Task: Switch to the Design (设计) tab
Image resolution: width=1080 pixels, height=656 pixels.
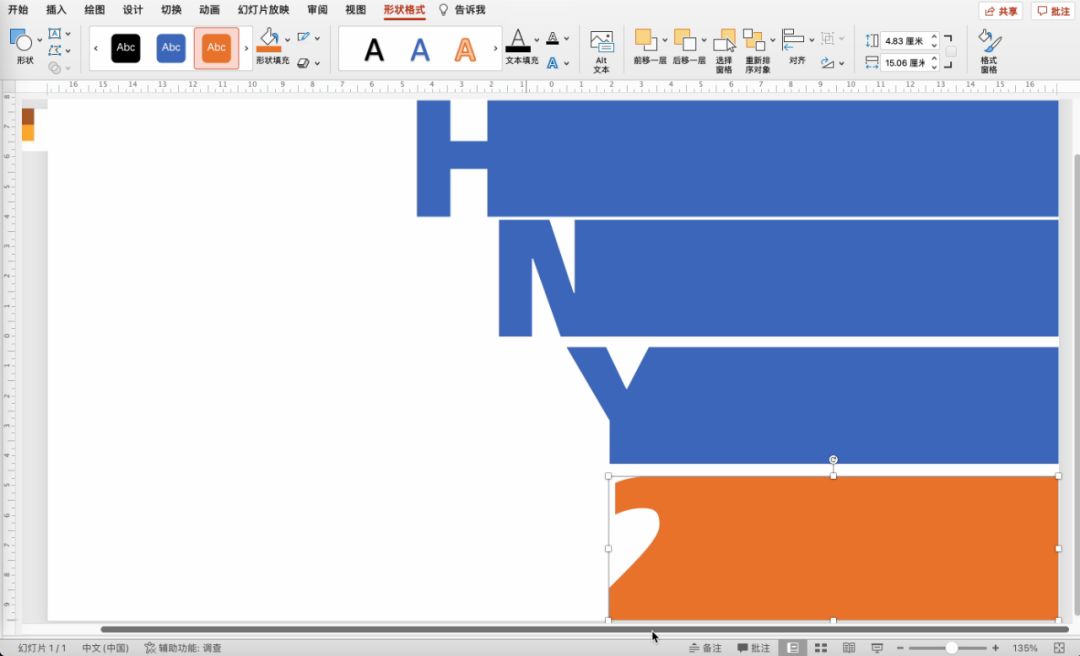Action: (x=132, y=10)
